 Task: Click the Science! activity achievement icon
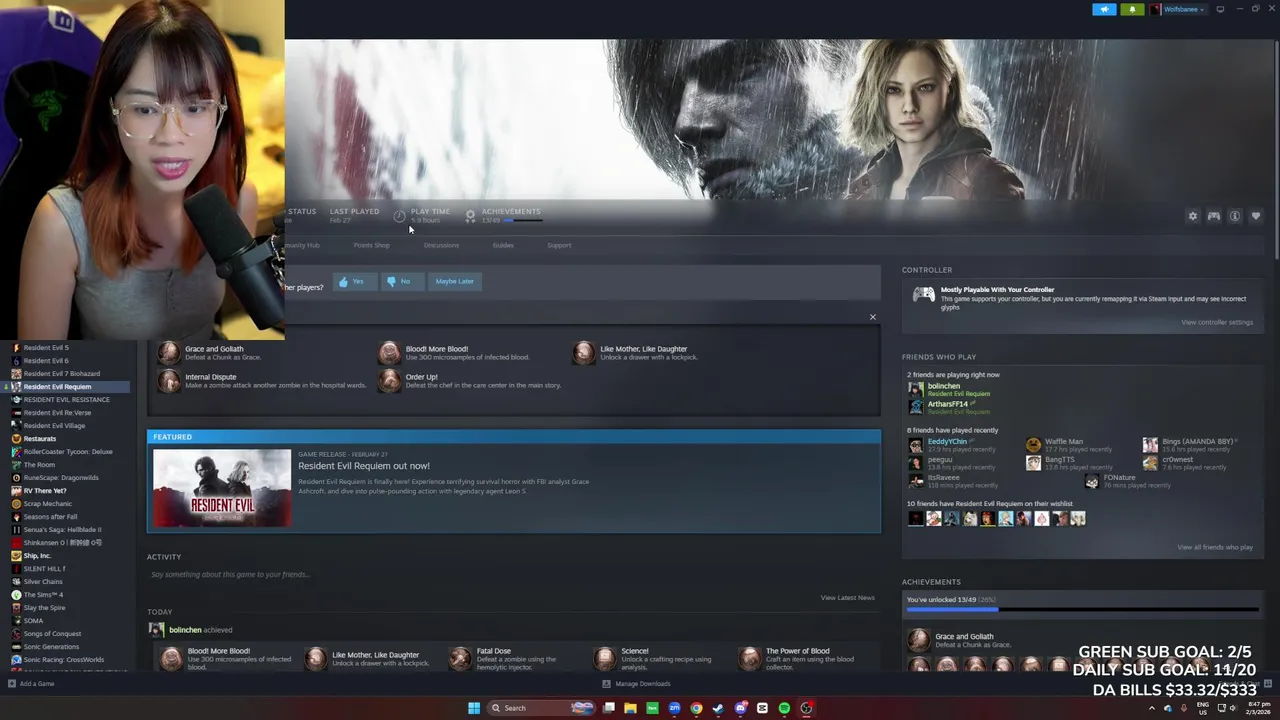click(x=604, y=658)
